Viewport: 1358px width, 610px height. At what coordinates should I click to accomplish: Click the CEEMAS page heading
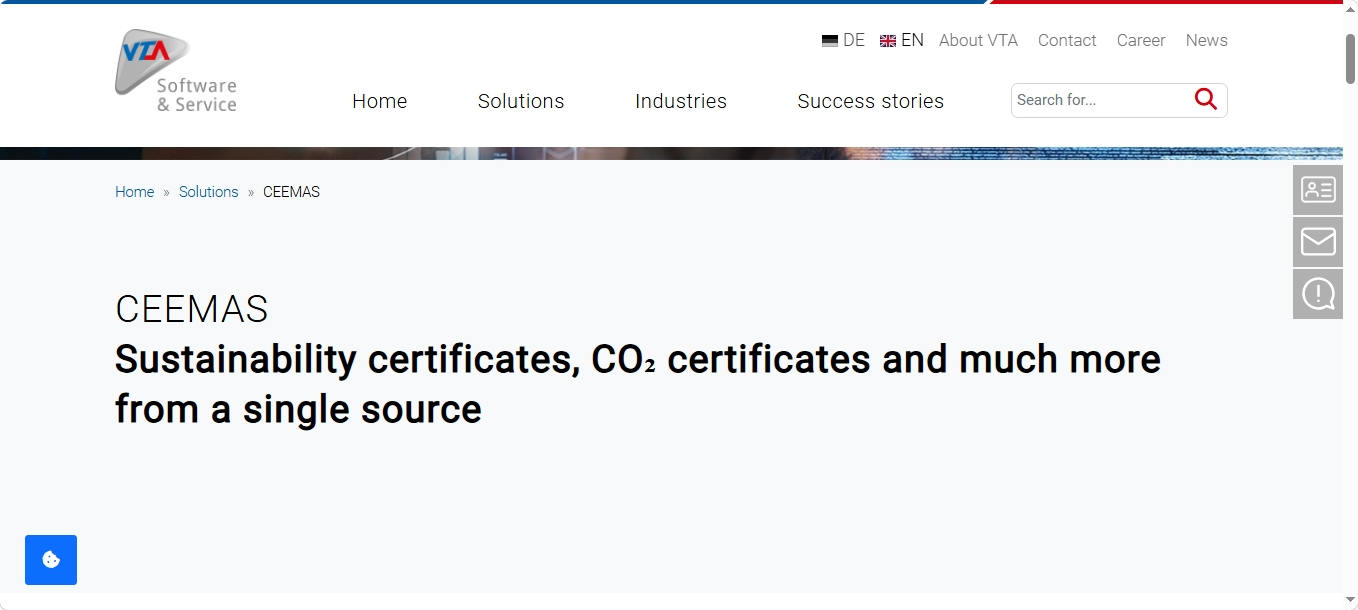click(x=192, y=310)
